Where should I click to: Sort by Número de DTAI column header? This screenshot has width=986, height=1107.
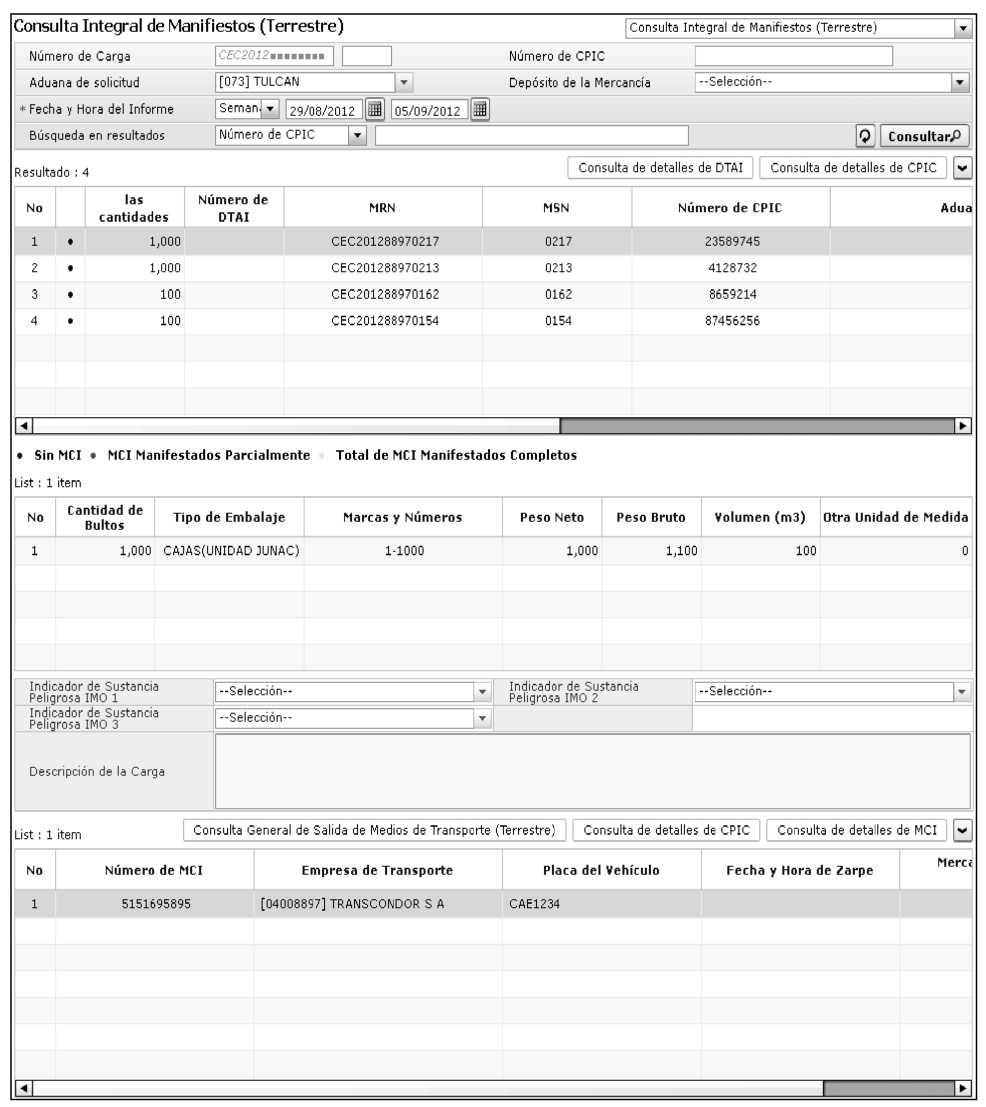pyautogui.click(x=234, y=208)
